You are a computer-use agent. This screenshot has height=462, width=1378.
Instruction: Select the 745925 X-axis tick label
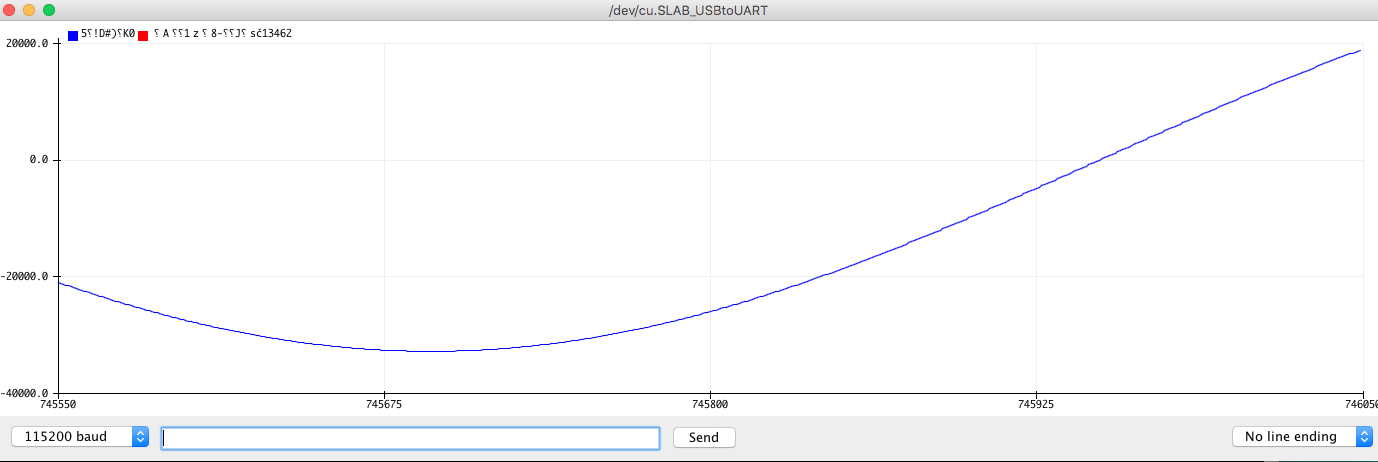tap(1036, 406)
